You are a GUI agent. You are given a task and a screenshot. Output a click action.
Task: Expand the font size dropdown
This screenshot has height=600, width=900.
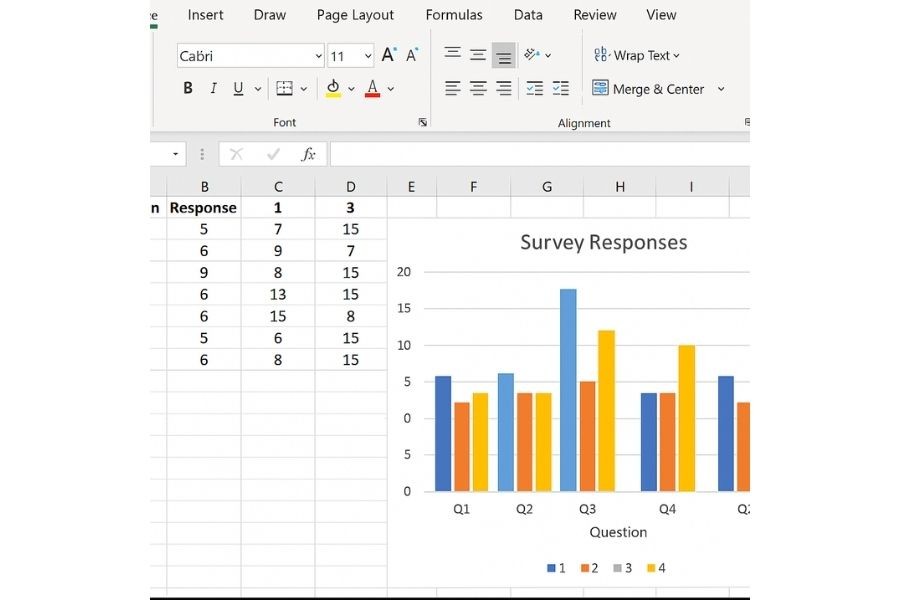coord(368,56)
